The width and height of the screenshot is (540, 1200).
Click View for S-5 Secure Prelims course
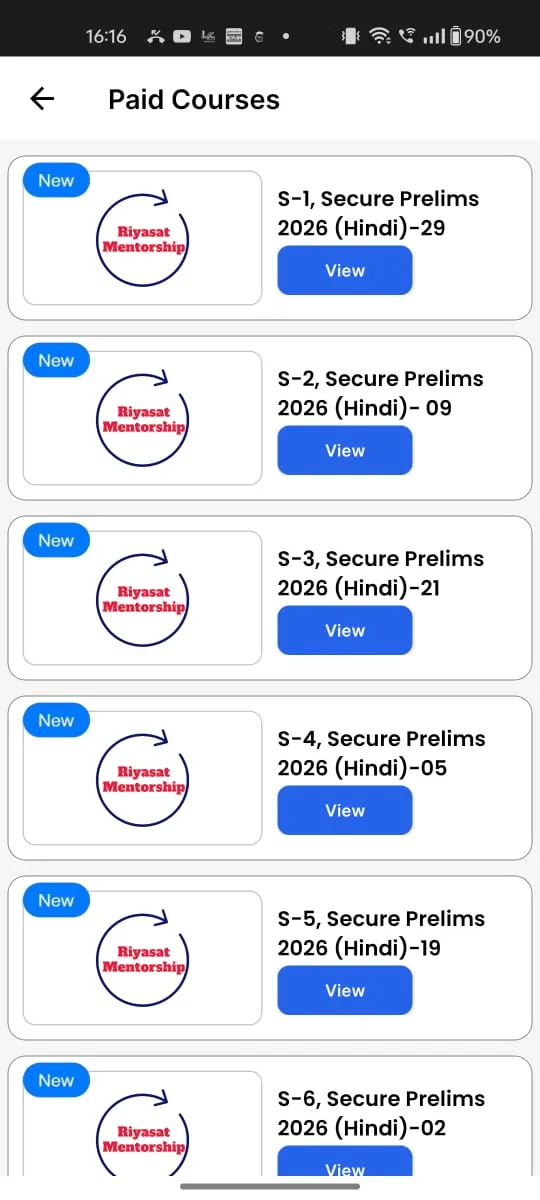345,990
